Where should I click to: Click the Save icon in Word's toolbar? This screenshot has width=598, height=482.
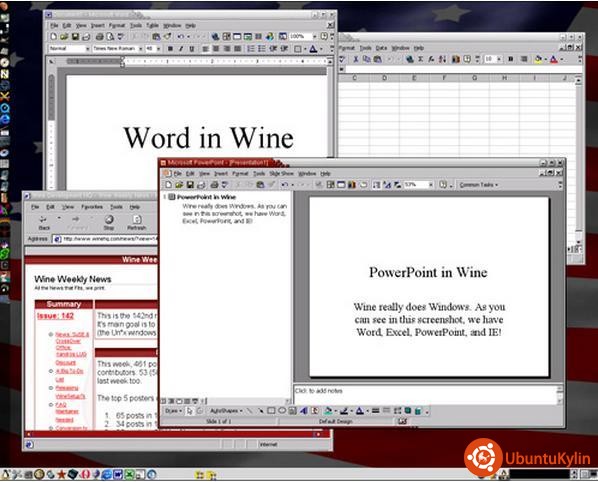point(75,37)
